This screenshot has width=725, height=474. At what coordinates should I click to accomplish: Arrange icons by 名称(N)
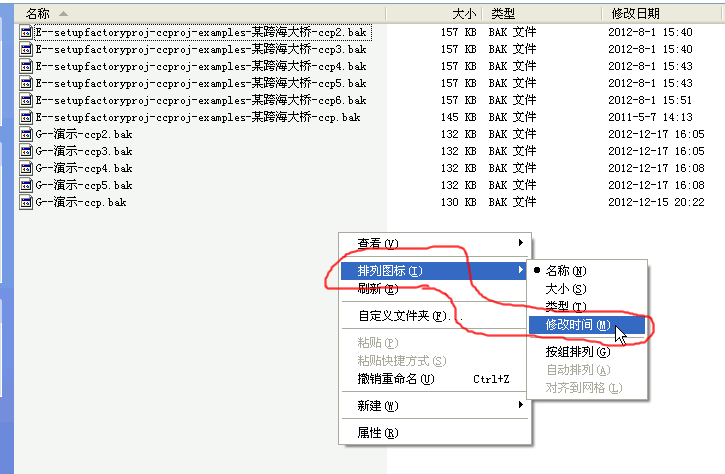tap(587, 271)
